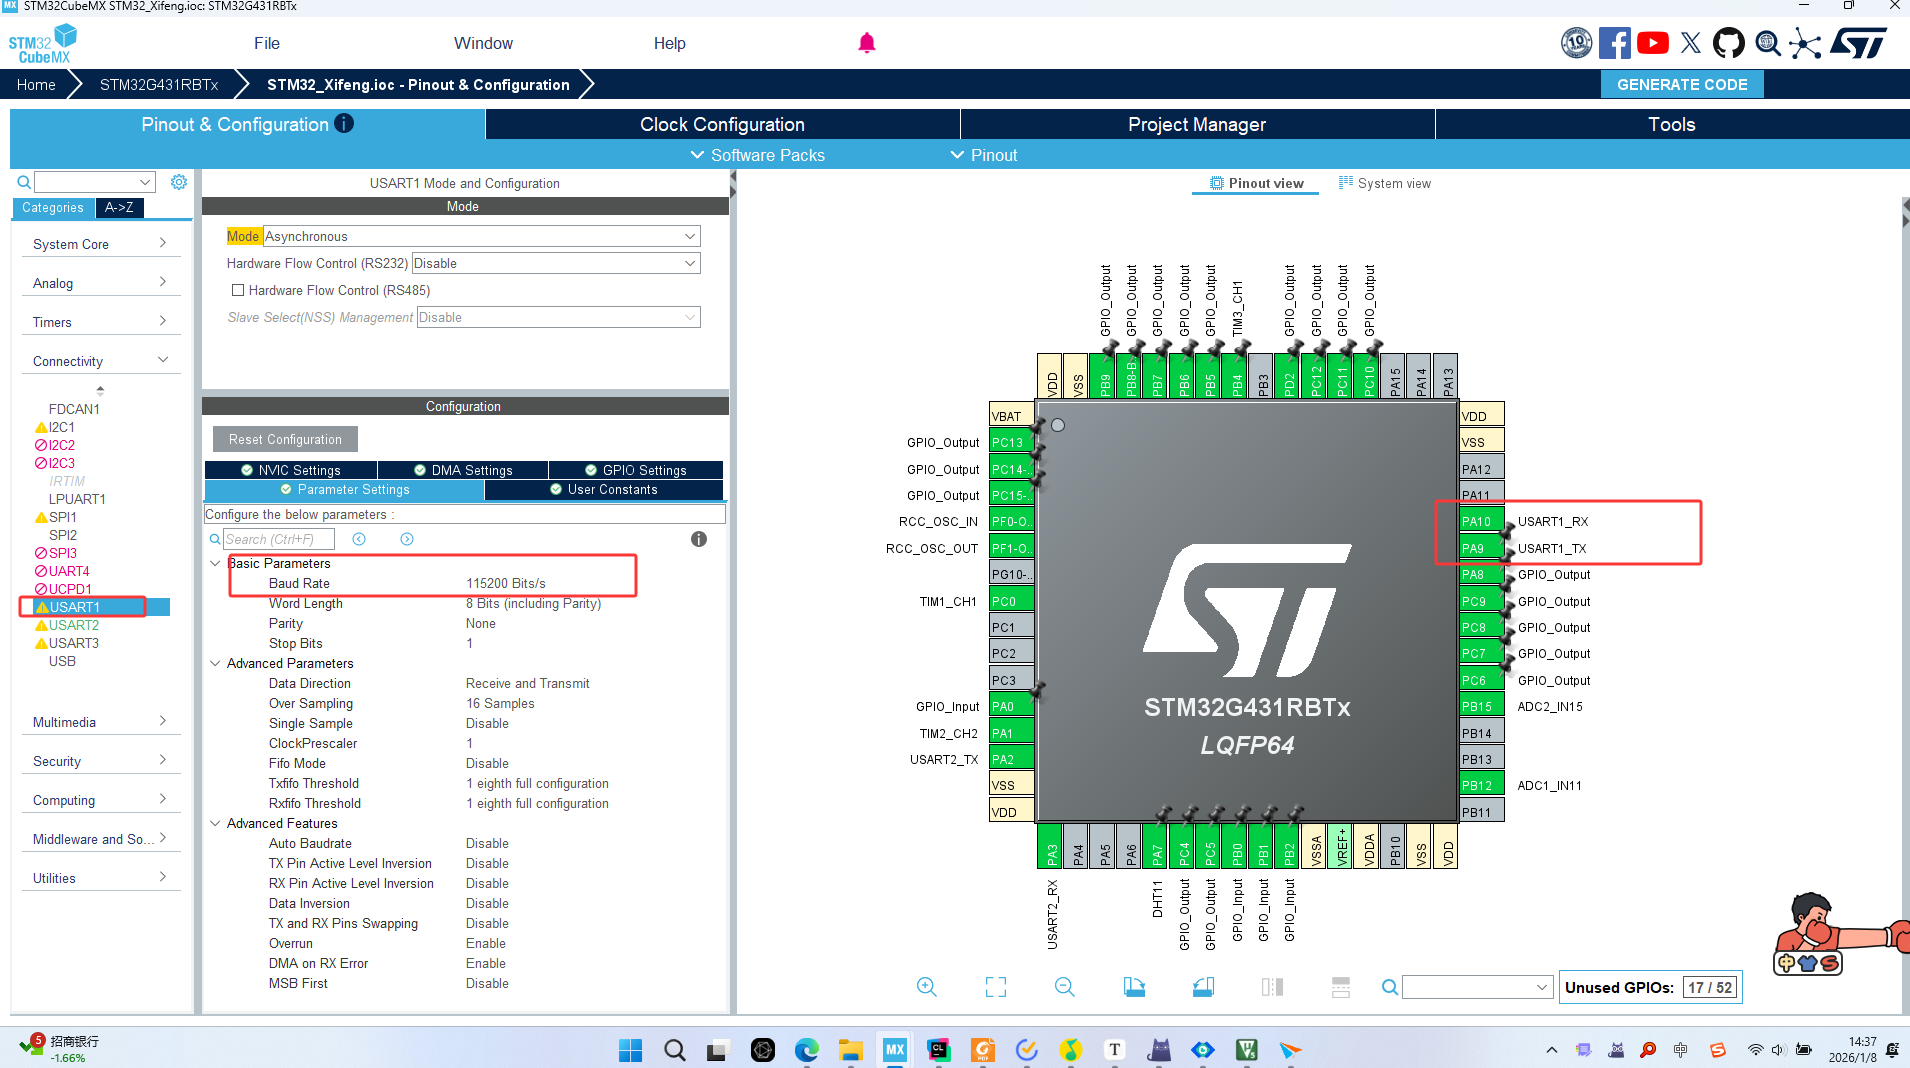Select USART2 in the Connectivity list
Viewport: 1910px width, 1068px height.
click(x=74, y=625)
